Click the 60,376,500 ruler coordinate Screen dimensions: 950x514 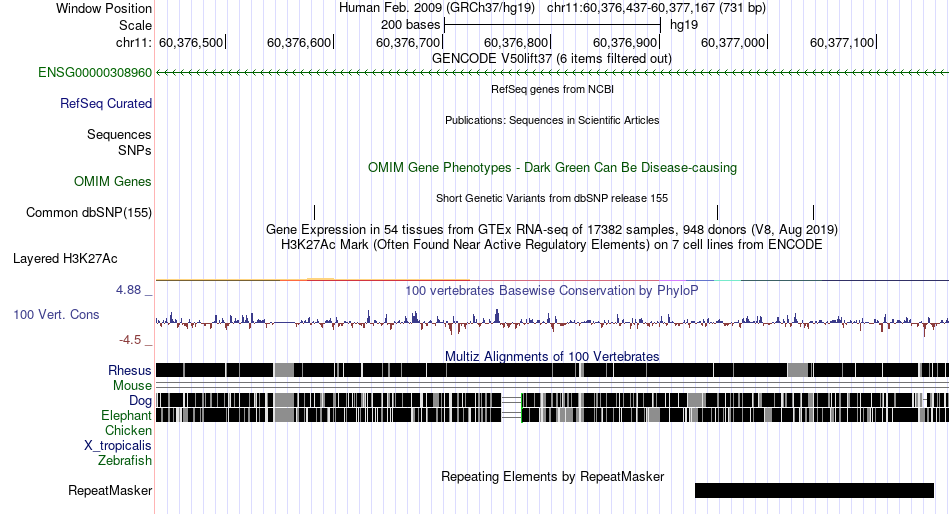191,42
